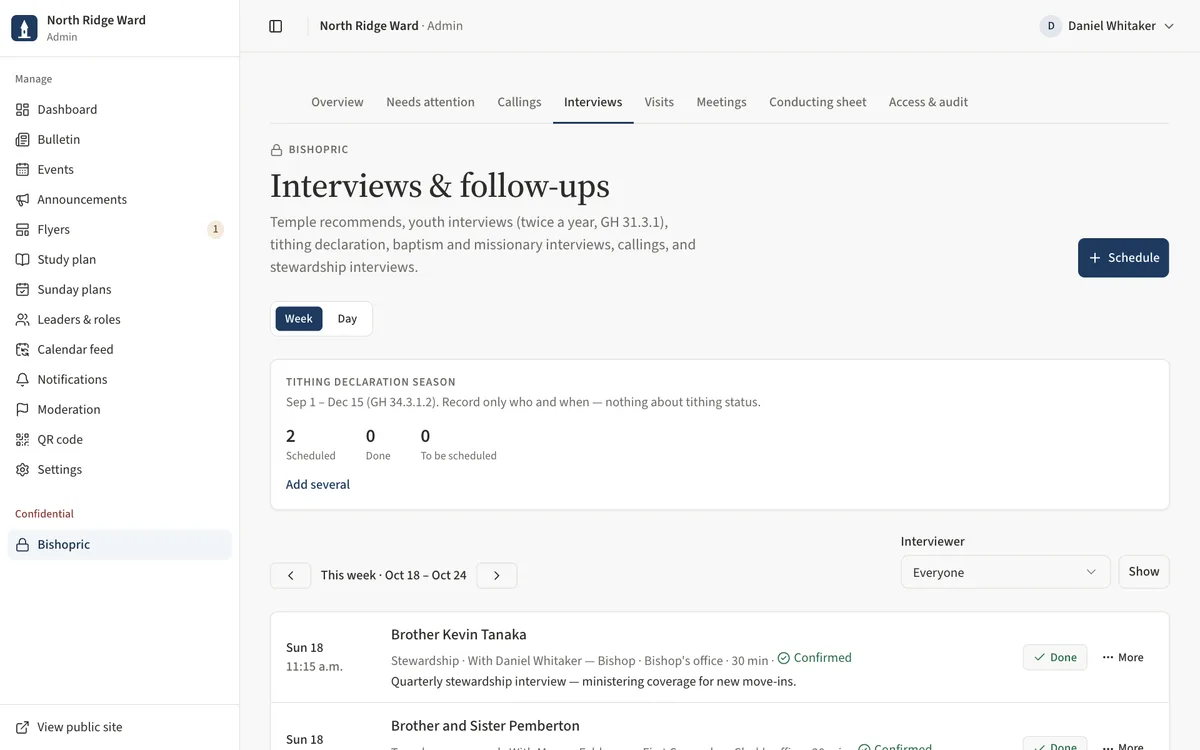Click the QR code icon

pyautogui.click(x=22, y=439)
